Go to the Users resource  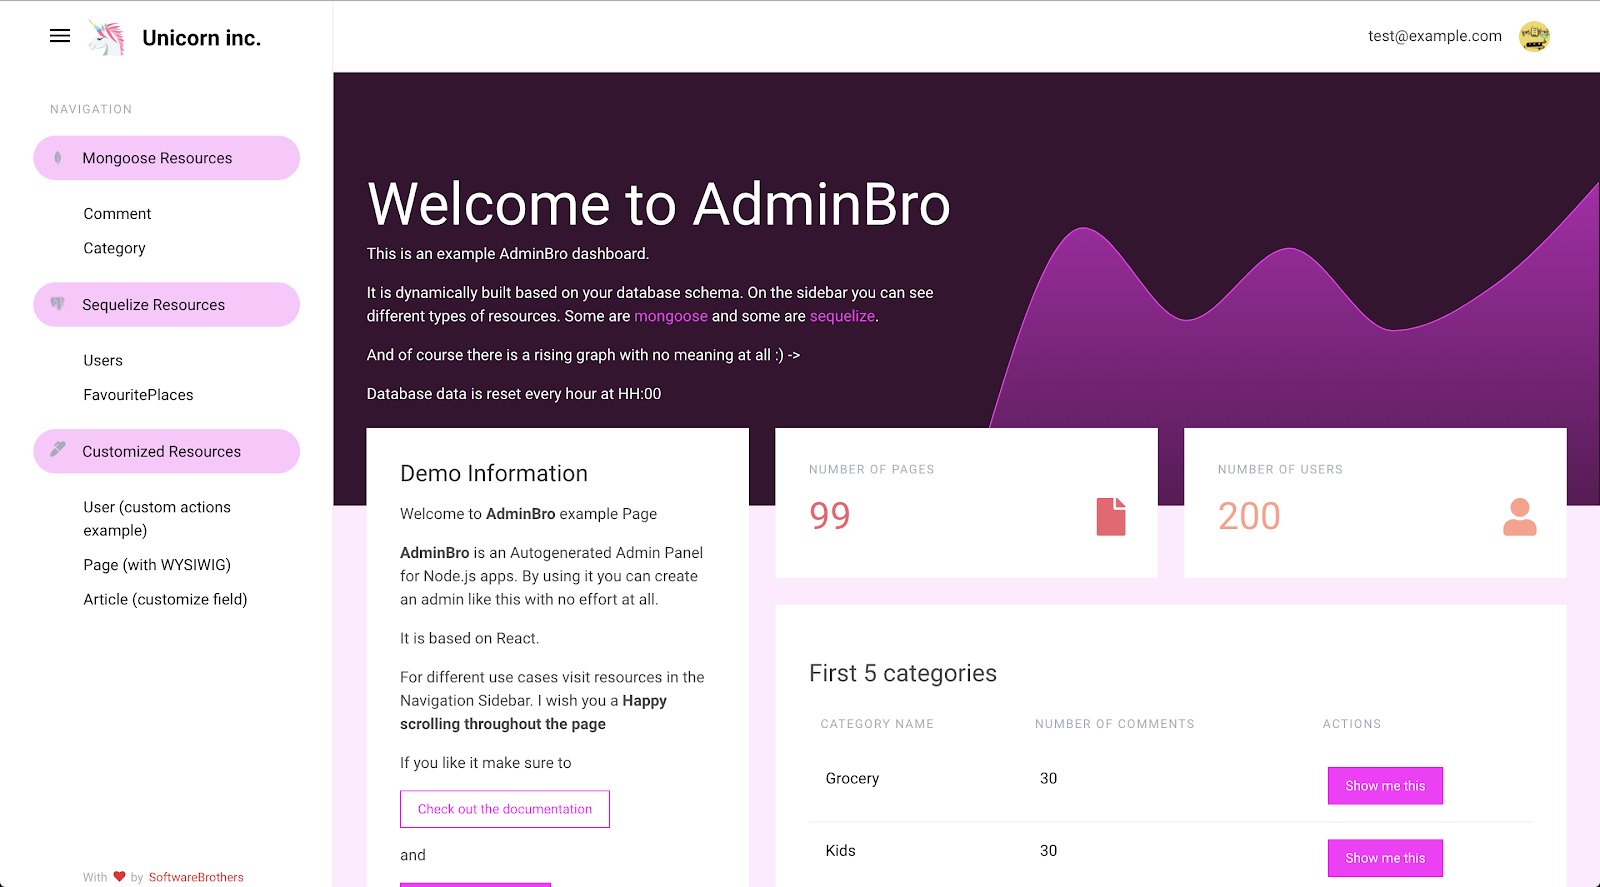[x=103, y=361]
